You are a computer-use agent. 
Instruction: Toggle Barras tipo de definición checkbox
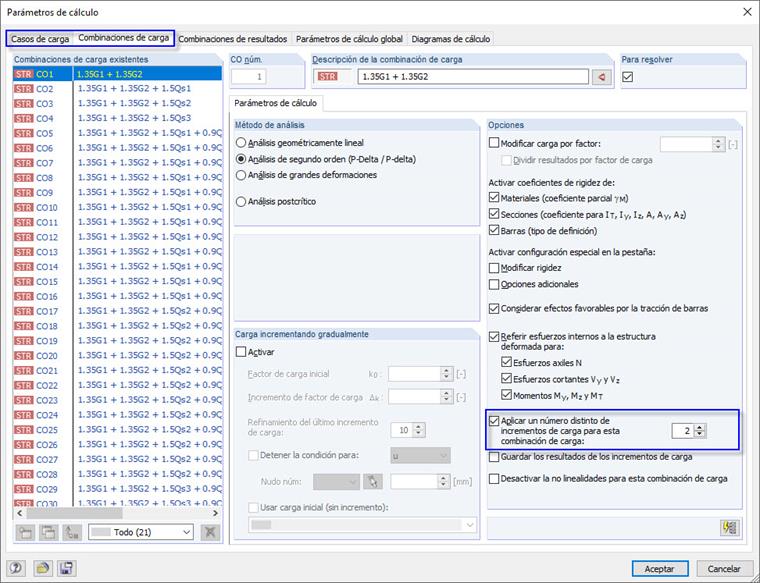494,230
